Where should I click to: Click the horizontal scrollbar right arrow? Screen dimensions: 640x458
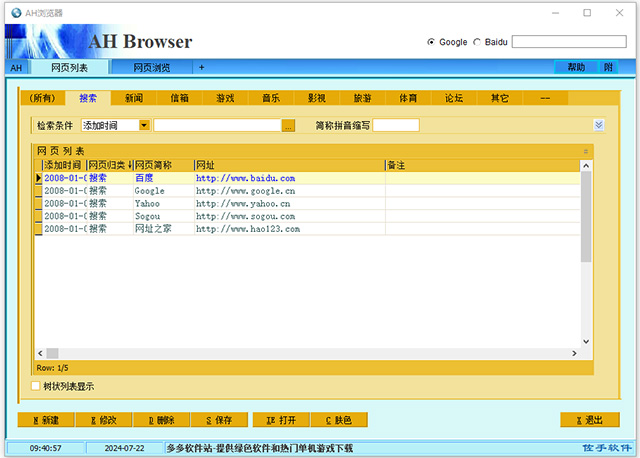(574, 353)
